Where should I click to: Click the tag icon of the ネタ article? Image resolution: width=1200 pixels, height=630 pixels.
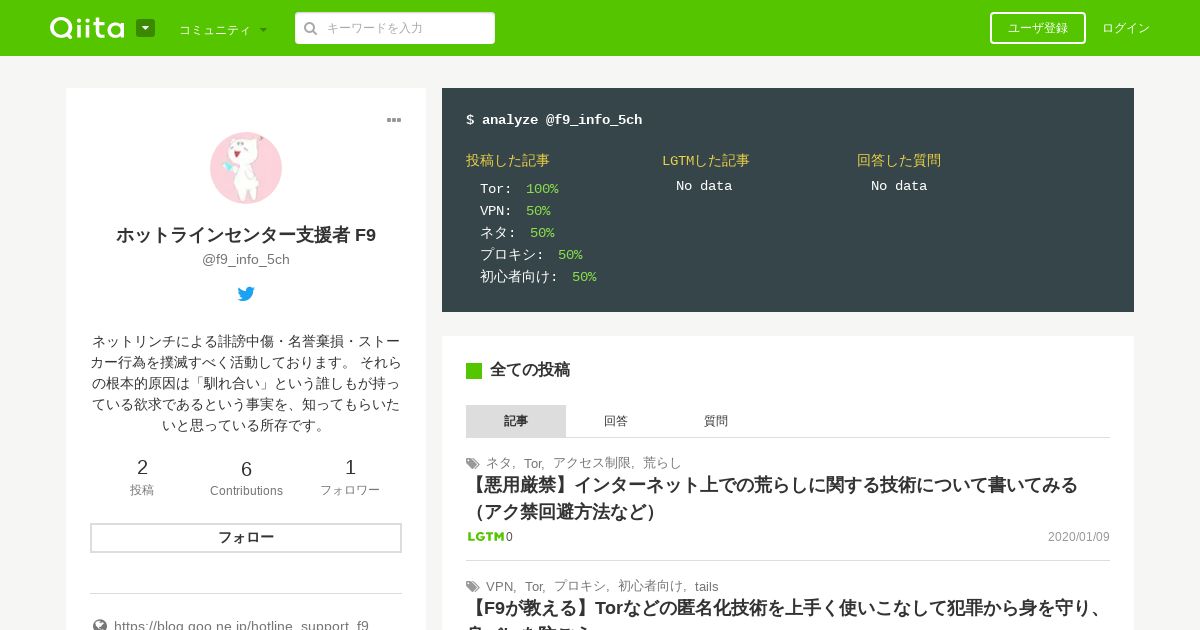[473, 463]
